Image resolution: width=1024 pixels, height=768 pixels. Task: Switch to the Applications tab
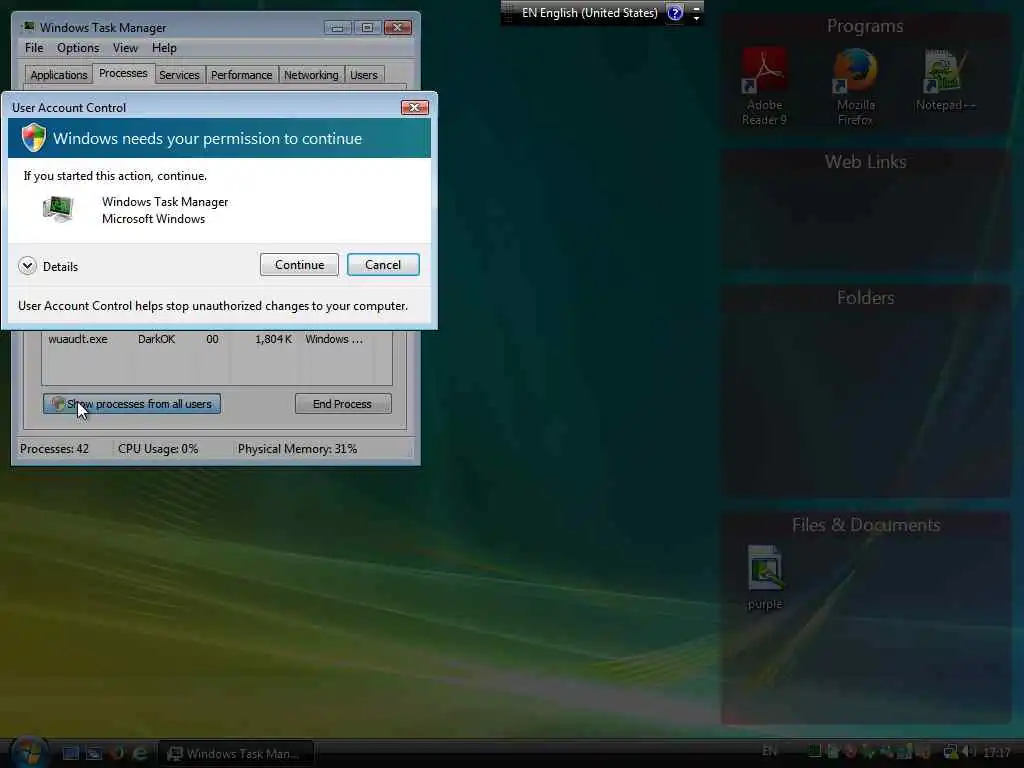coord(59,74)
